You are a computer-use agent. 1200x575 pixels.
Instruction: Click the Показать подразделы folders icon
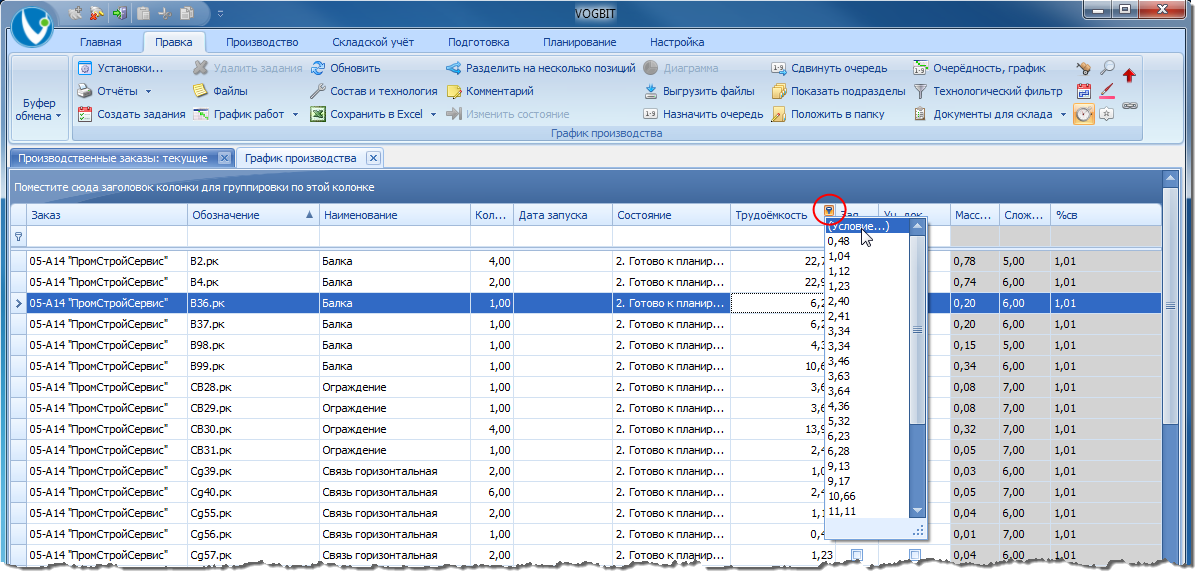pyautogui.click(x=779, y=92)
